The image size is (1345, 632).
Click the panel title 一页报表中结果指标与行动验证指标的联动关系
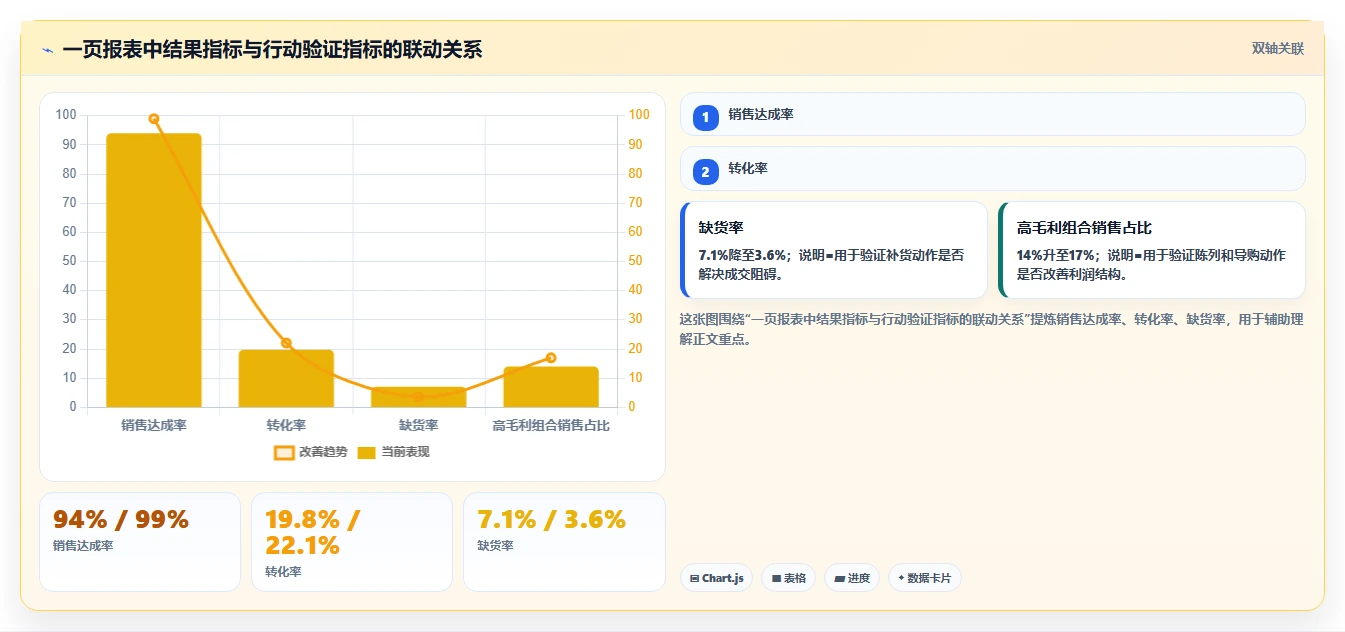click(272, 49)
